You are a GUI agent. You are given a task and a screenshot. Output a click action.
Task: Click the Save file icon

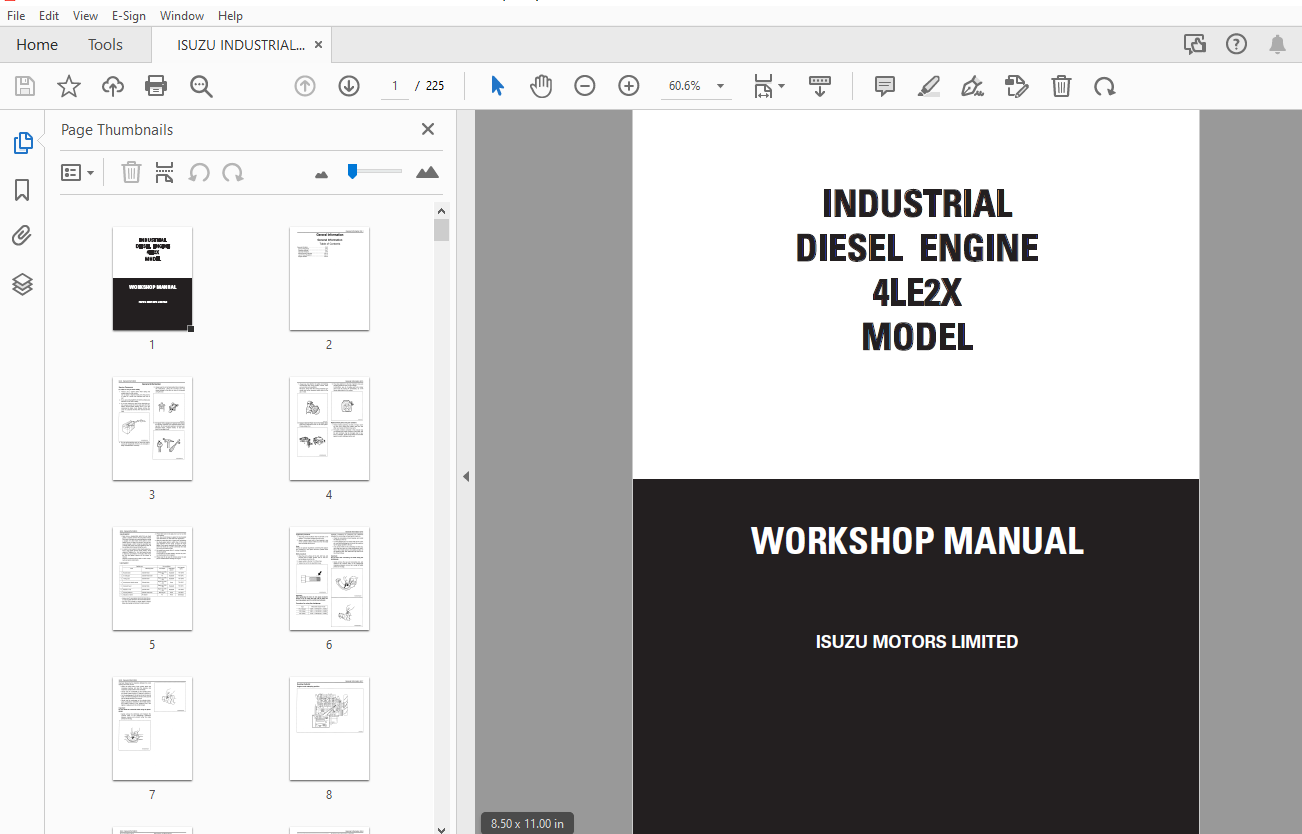coord(25,86)
